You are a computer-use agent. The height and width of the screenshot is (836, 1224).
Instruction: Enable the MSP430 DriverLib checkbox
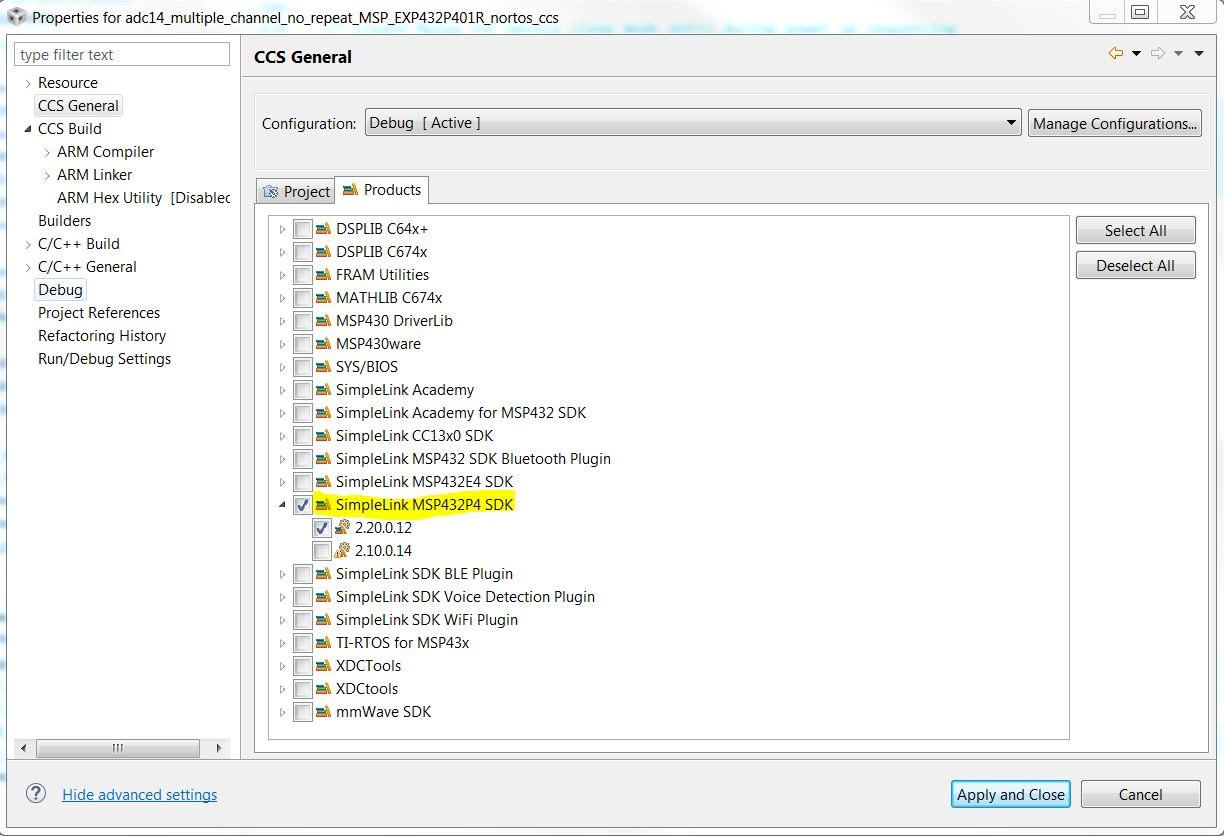[303, 321]
